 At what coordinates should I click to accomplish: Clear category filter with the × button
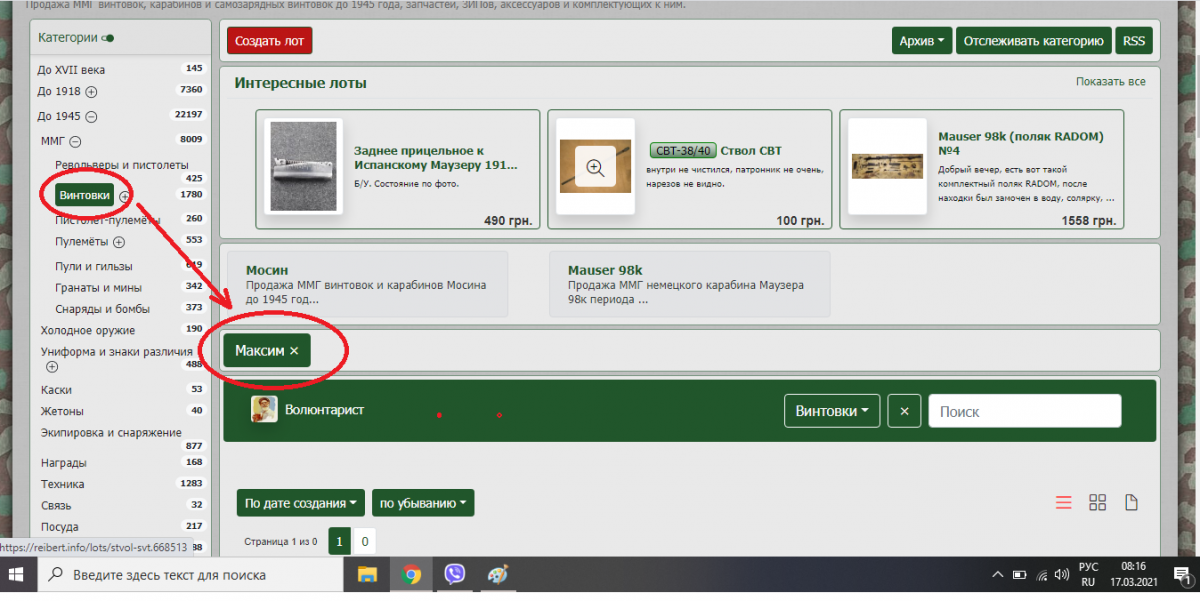(904, 411)
